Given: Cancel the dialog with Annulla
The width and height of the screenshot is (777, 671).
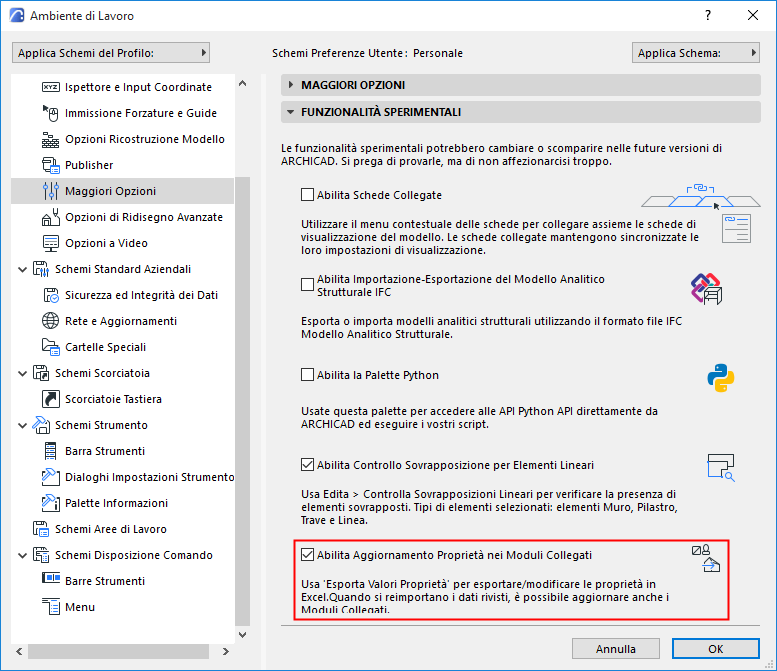Looking at the screenshot, I should tap(615, 649).
